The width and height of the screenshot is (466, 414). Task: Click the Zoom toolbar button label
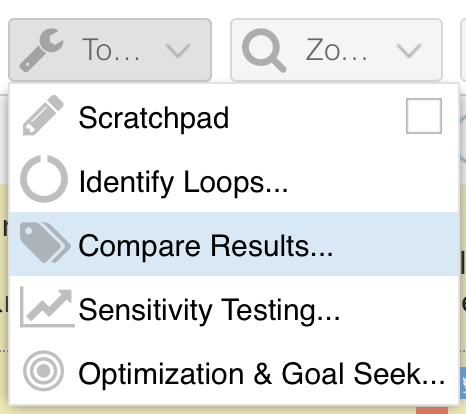pos(336,50)
